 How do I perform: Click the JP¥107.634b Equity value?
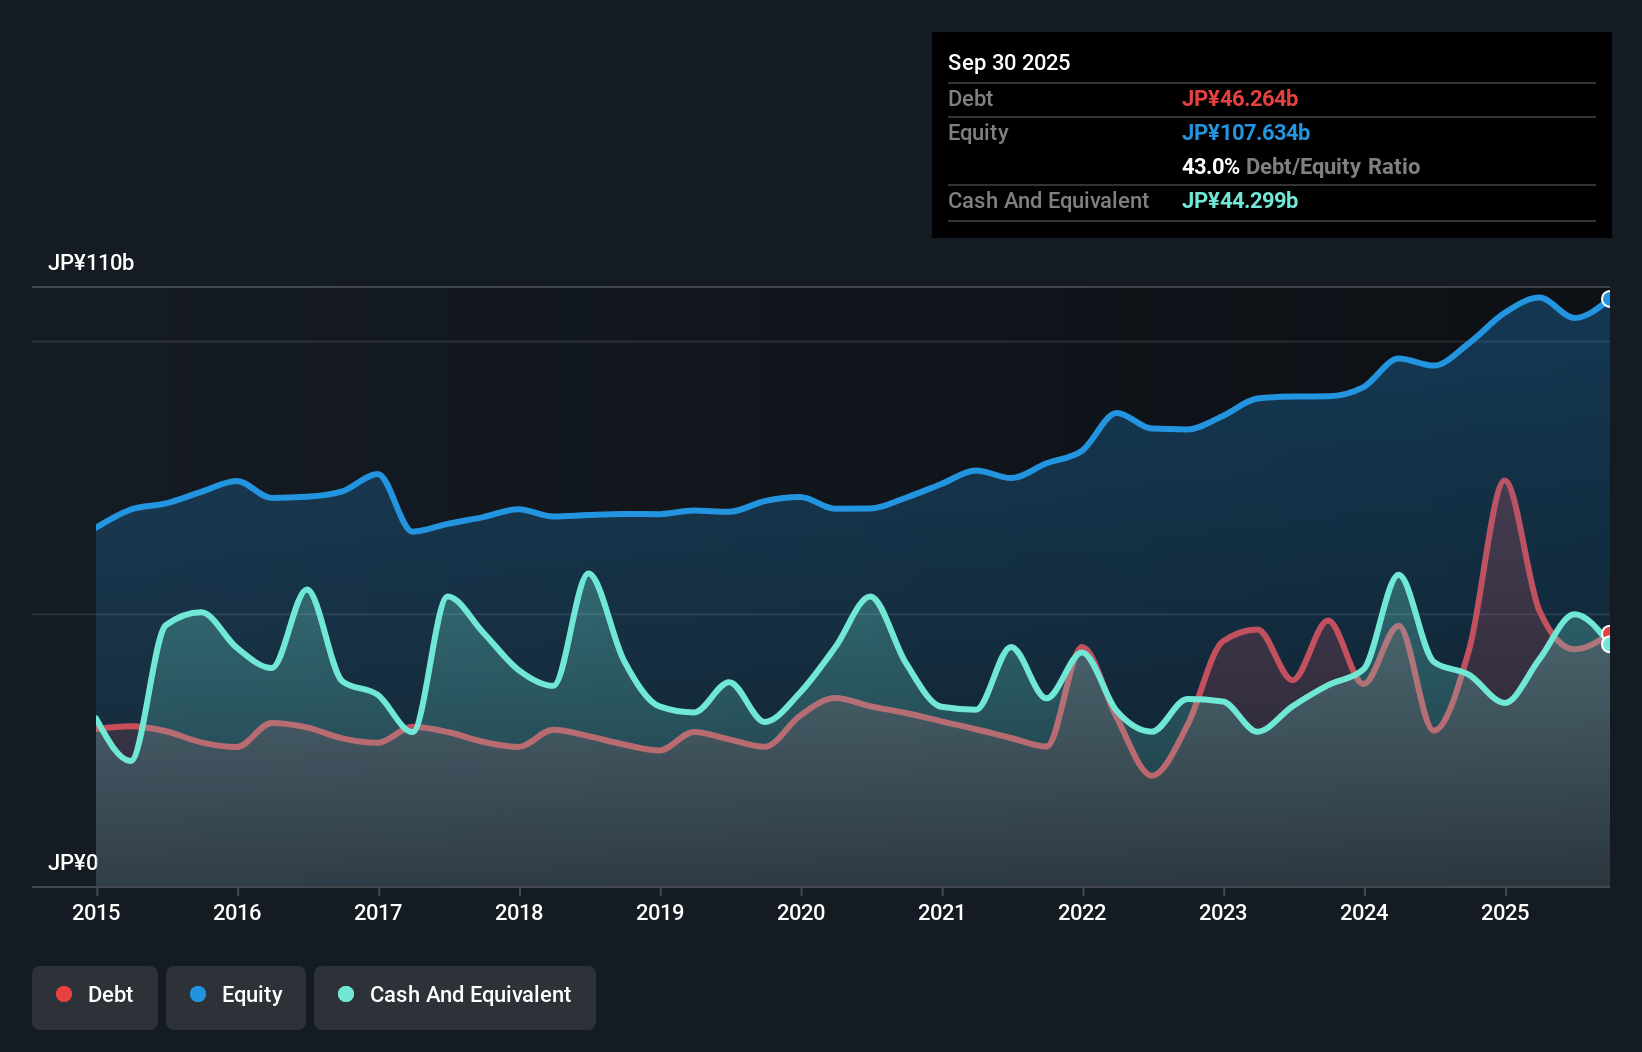pos(1247,132)
